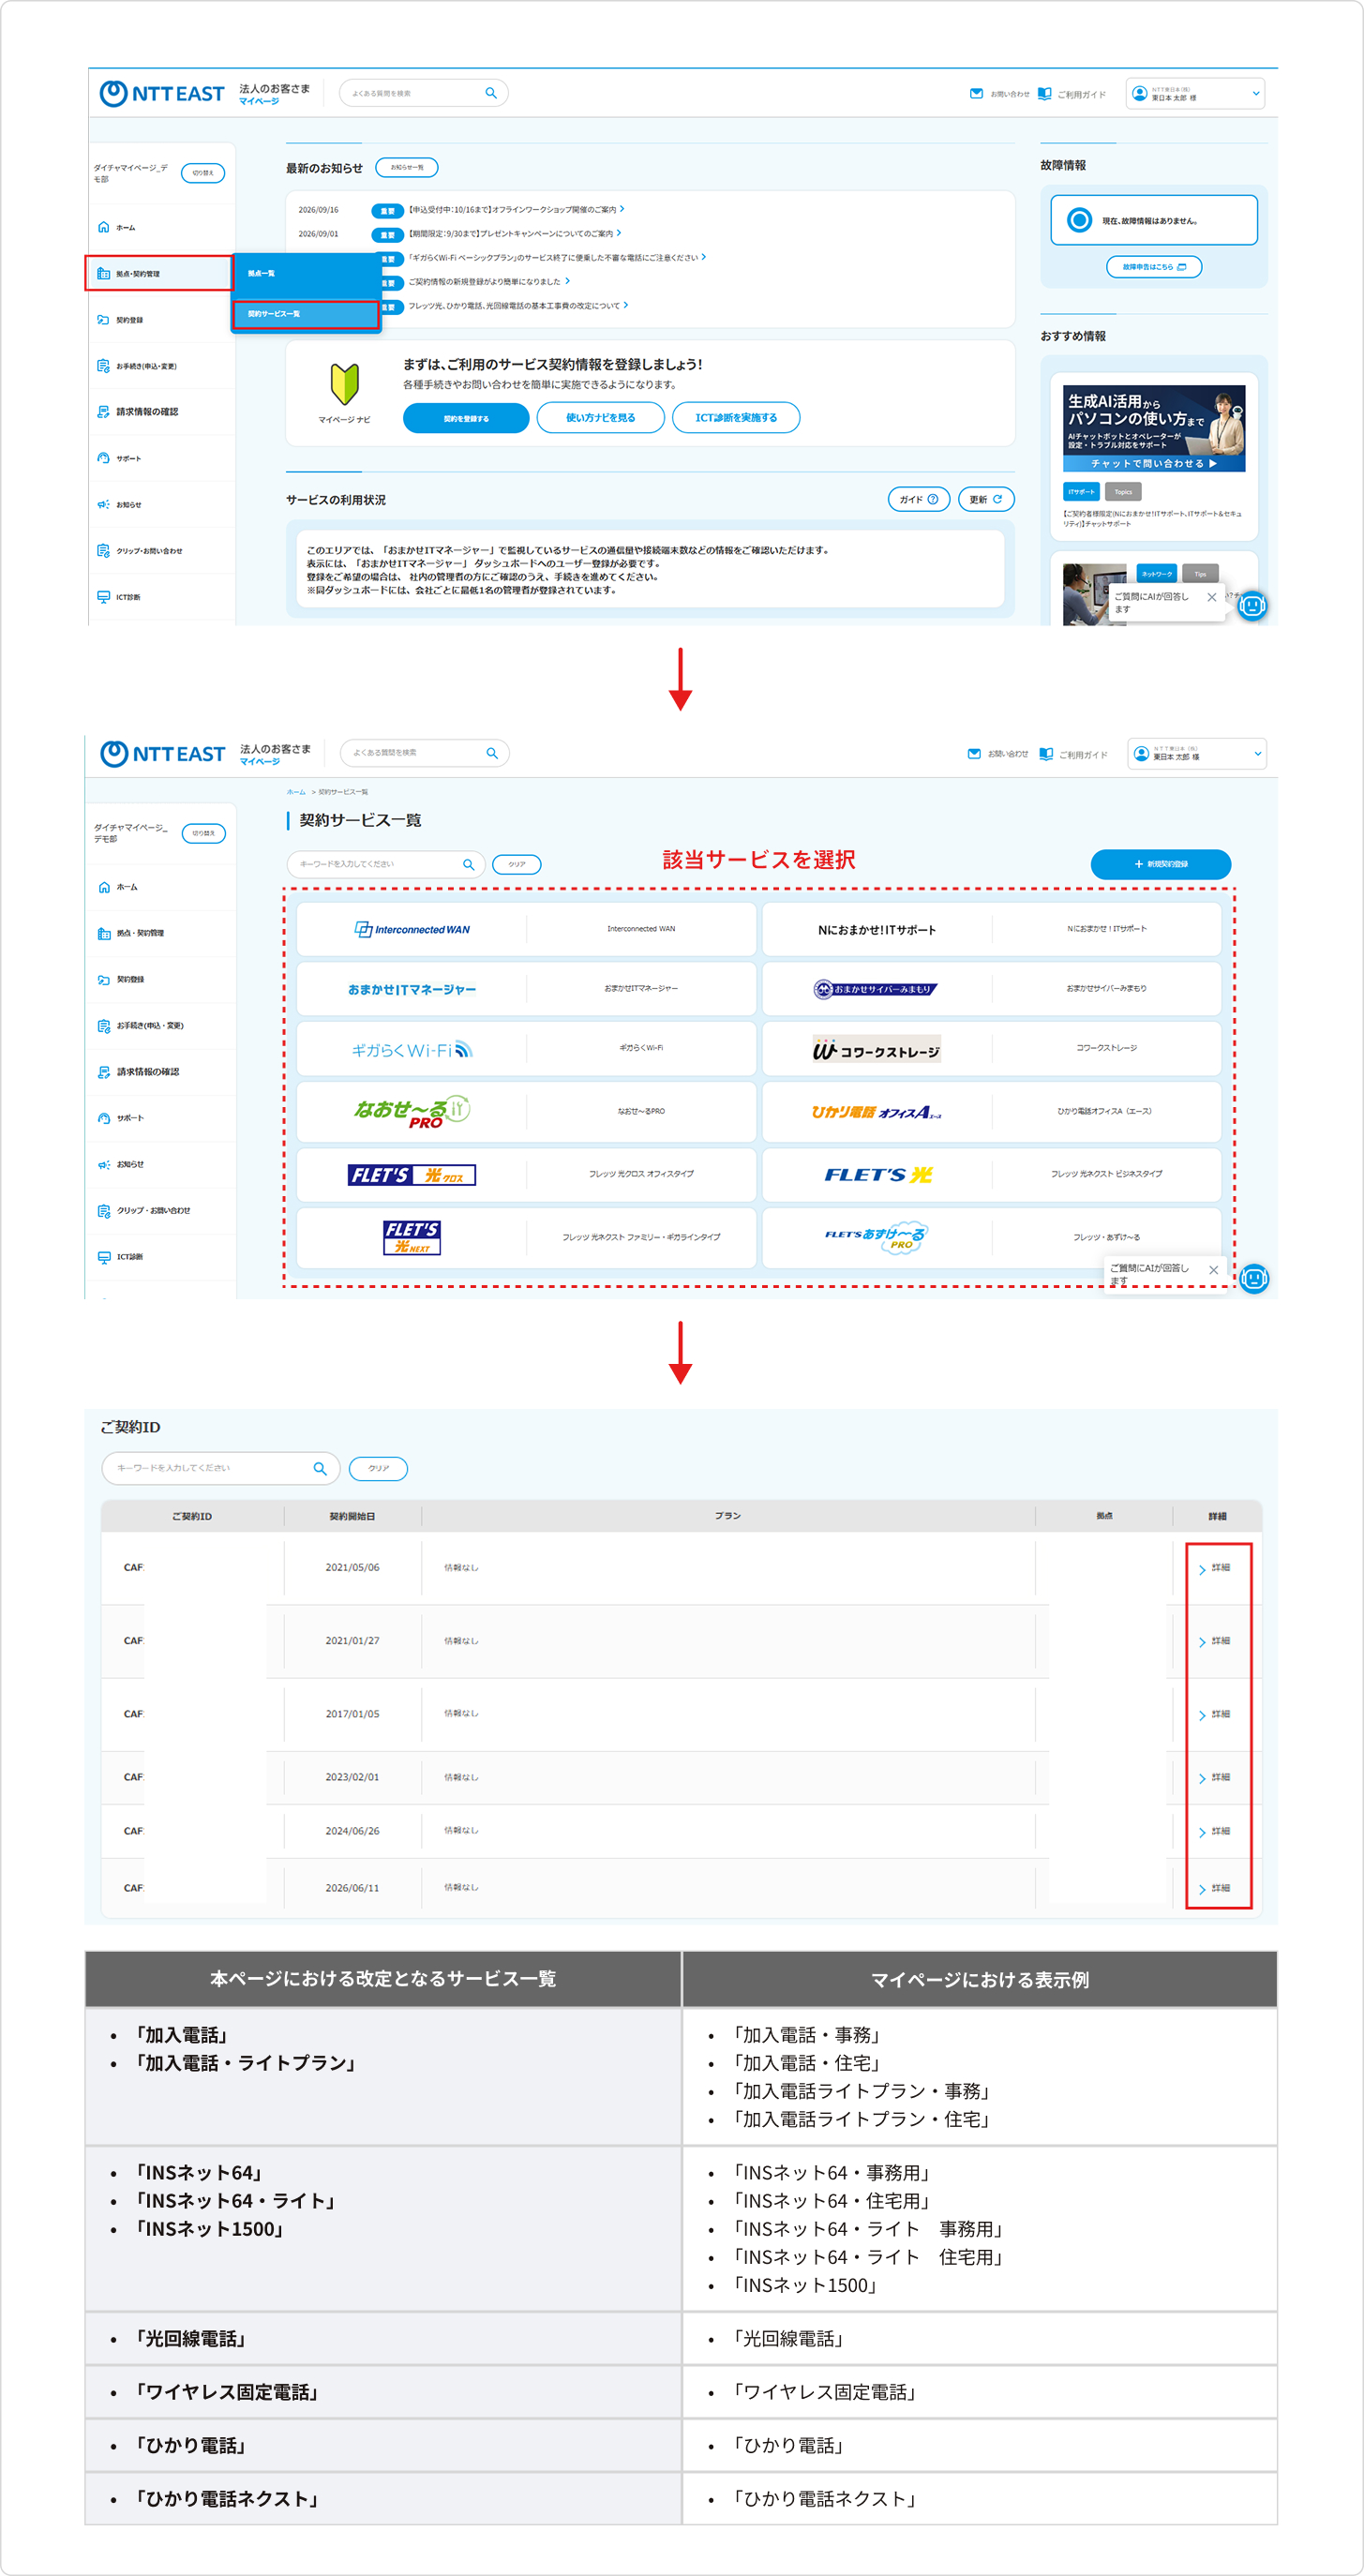Screen dimensions: 1364x2576
Task: Click the ご利用ガイド book icon in the home dashboard header
Action: click(1044, 93)
